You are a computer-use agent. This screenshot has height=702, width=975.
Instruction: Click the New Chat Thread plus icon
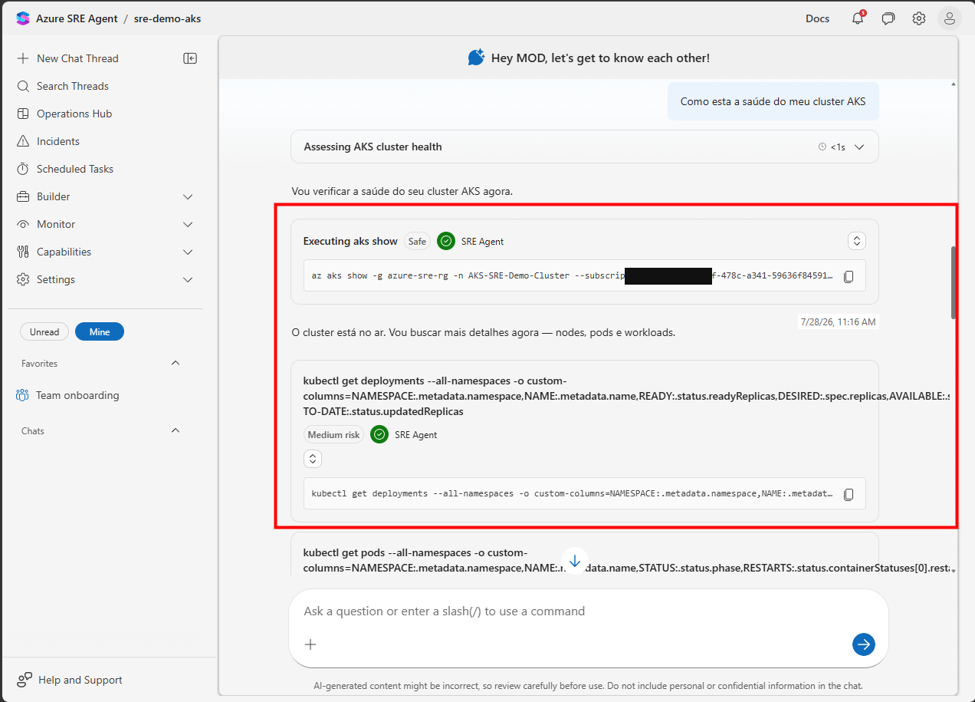click(23, 58)
